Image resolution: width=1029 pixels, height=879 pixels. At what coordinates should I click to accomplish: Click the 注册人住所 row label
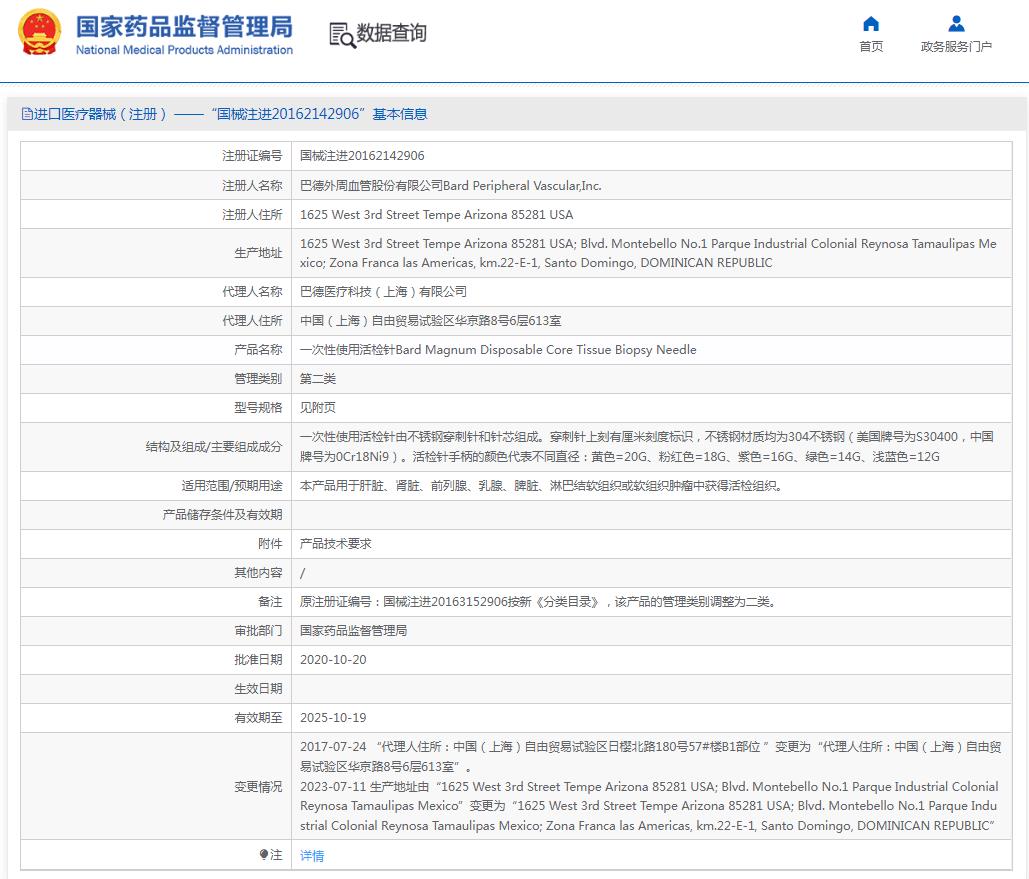pyautogui.click(x=252, y=215)
